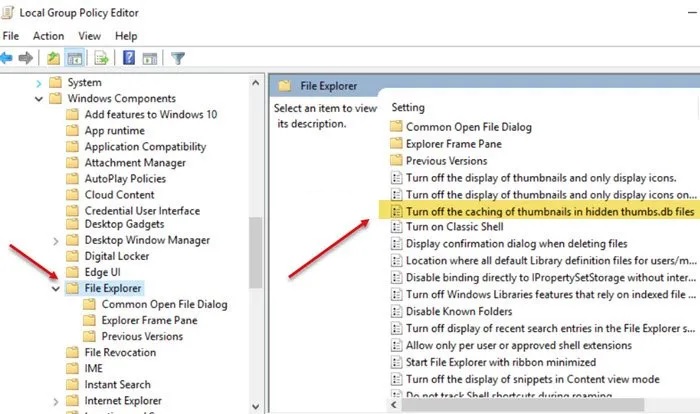700x414 pixels.
Task: Click the Filter funnel toolbar icon
Action: (178, 58)
